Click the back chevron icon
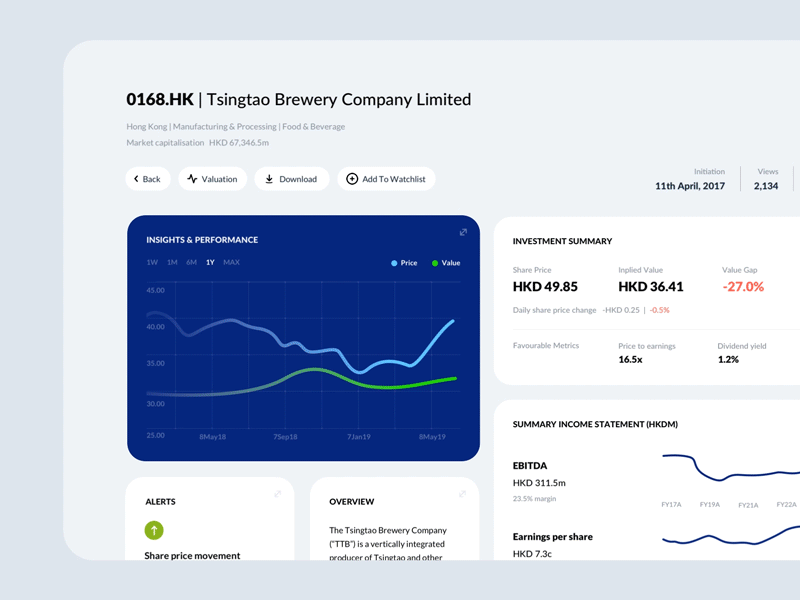 135,178
